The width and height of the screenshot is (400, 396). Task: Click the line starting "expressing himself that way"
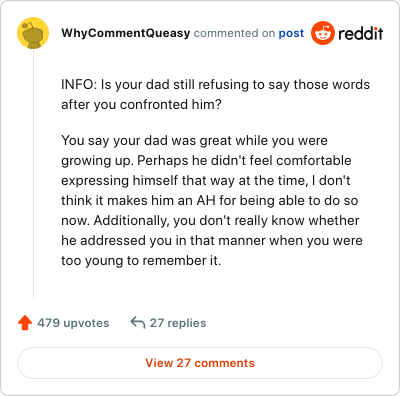[206, 181]
